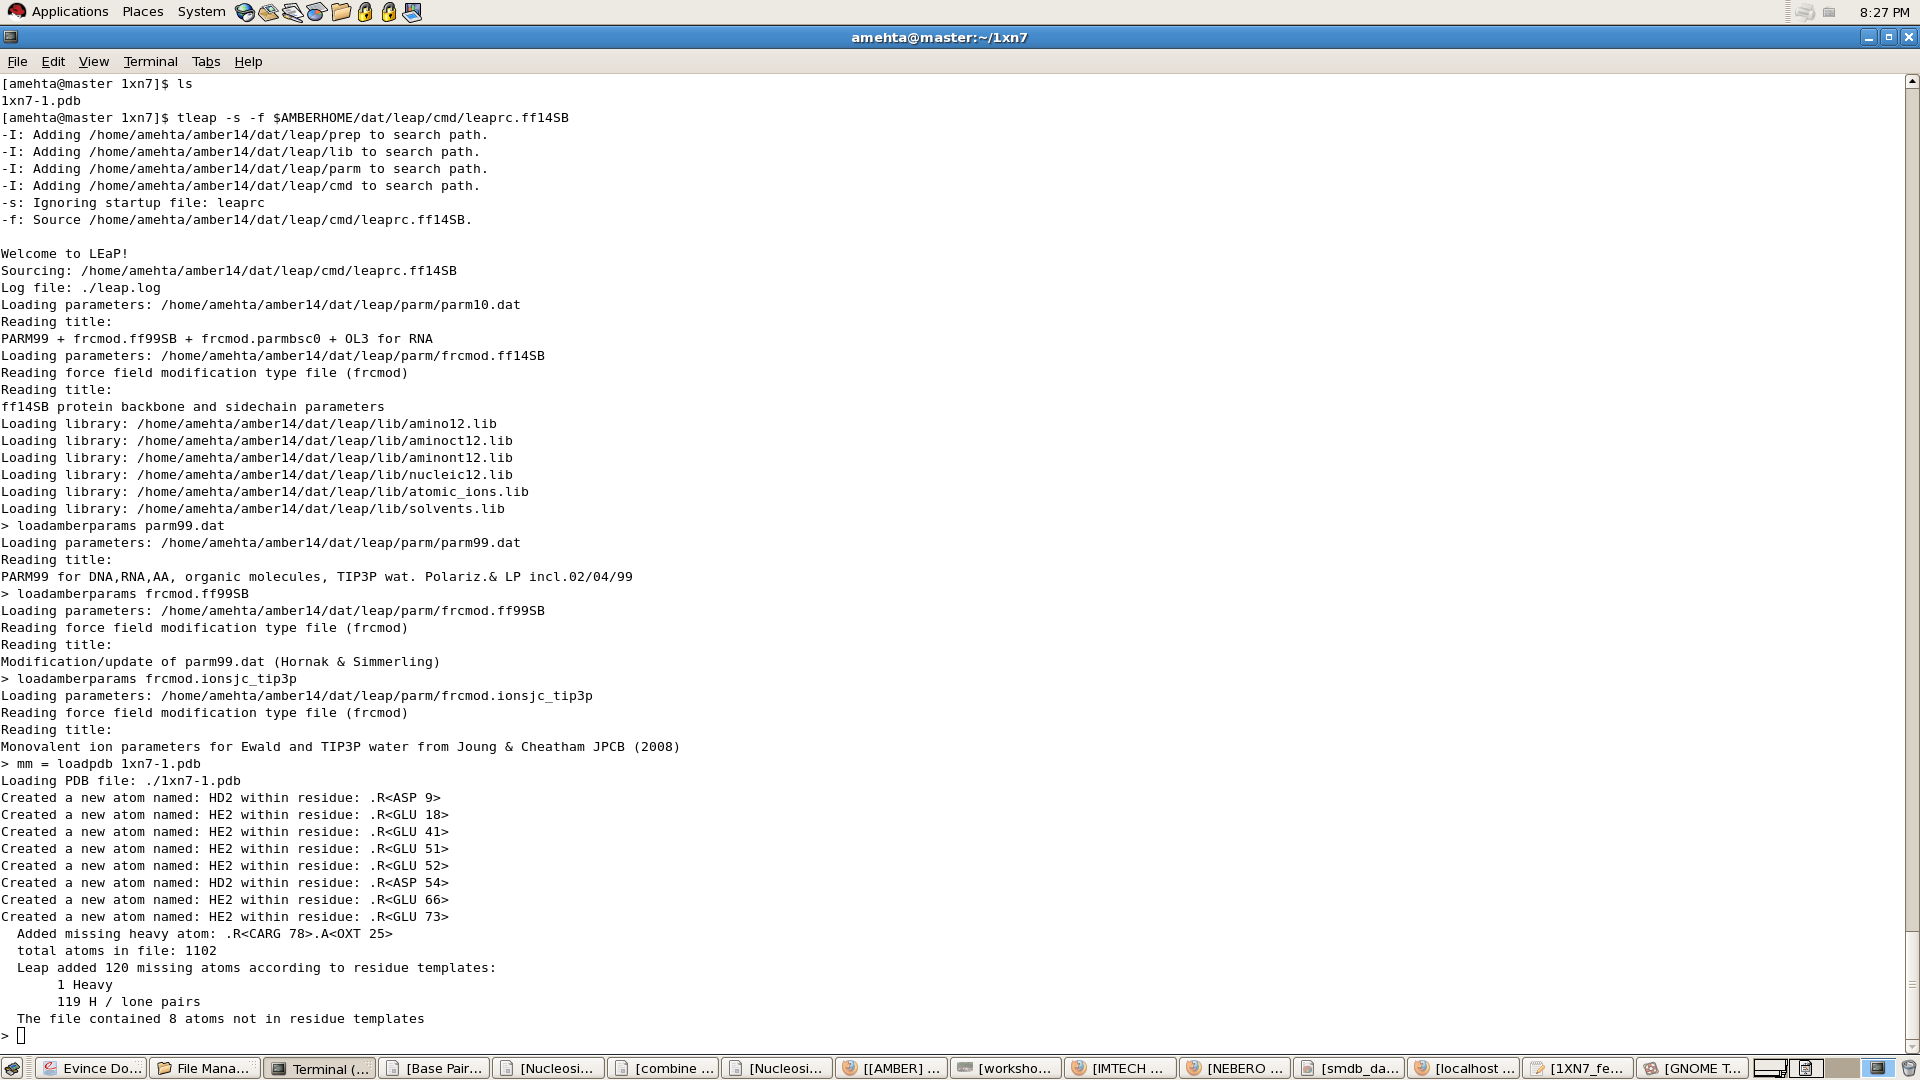
Task: Launch the web browser globe icon
Action: 245,12
